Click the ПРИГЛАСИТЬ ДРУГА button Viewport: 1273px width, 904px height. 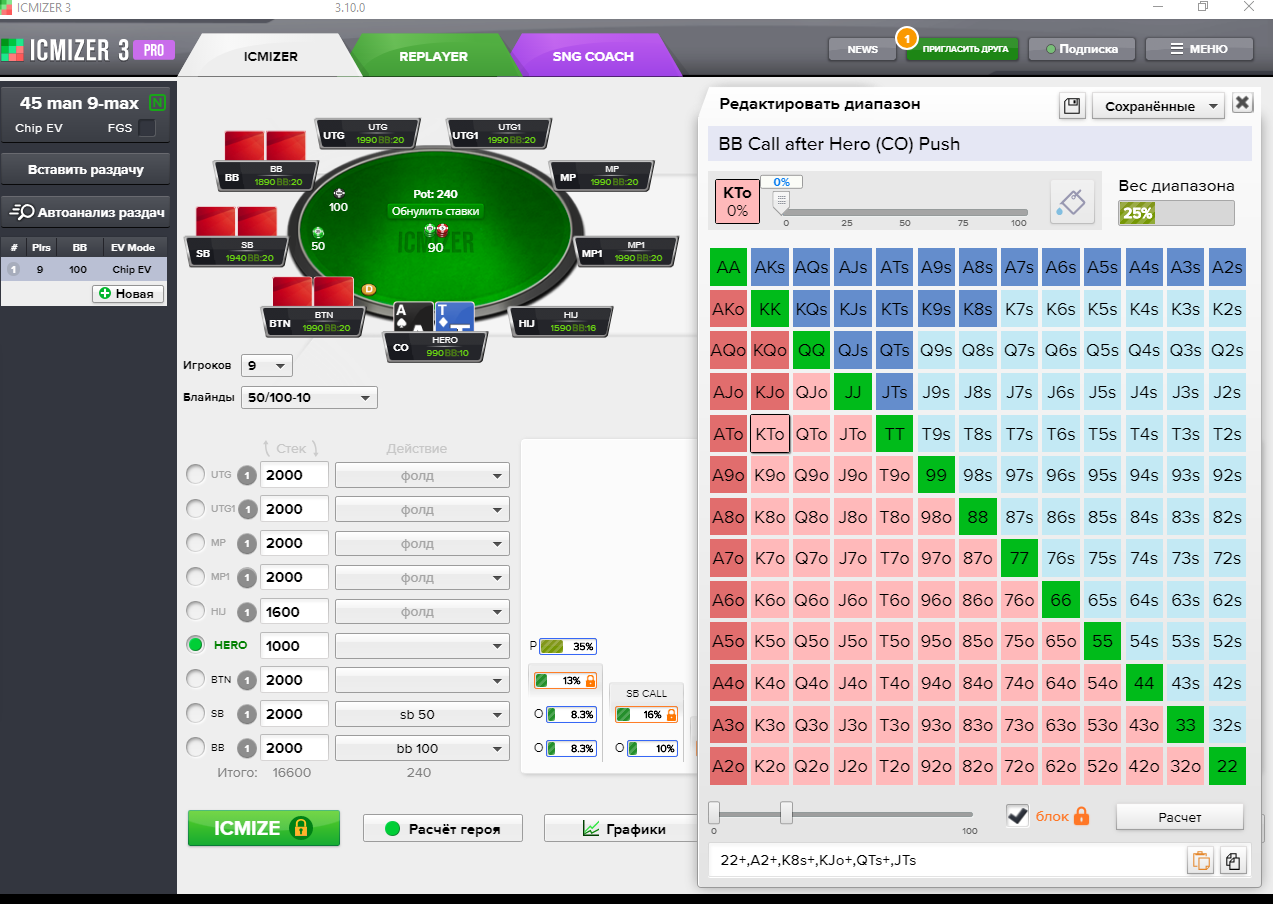[962, 49]
